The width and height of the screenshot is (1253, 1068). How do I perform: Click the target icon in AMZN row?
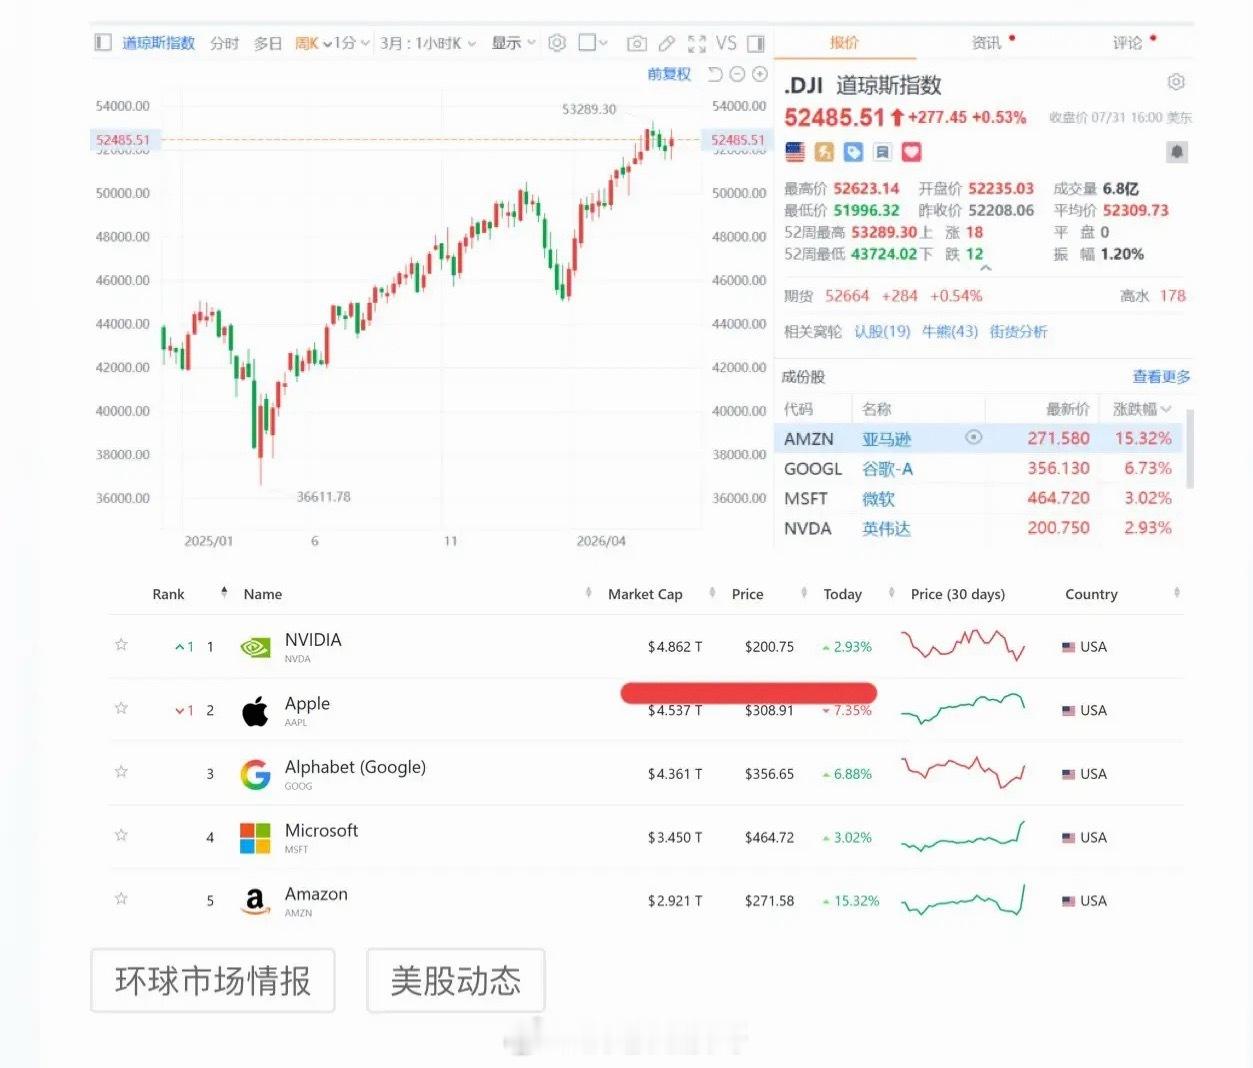(x=973, y=438)
